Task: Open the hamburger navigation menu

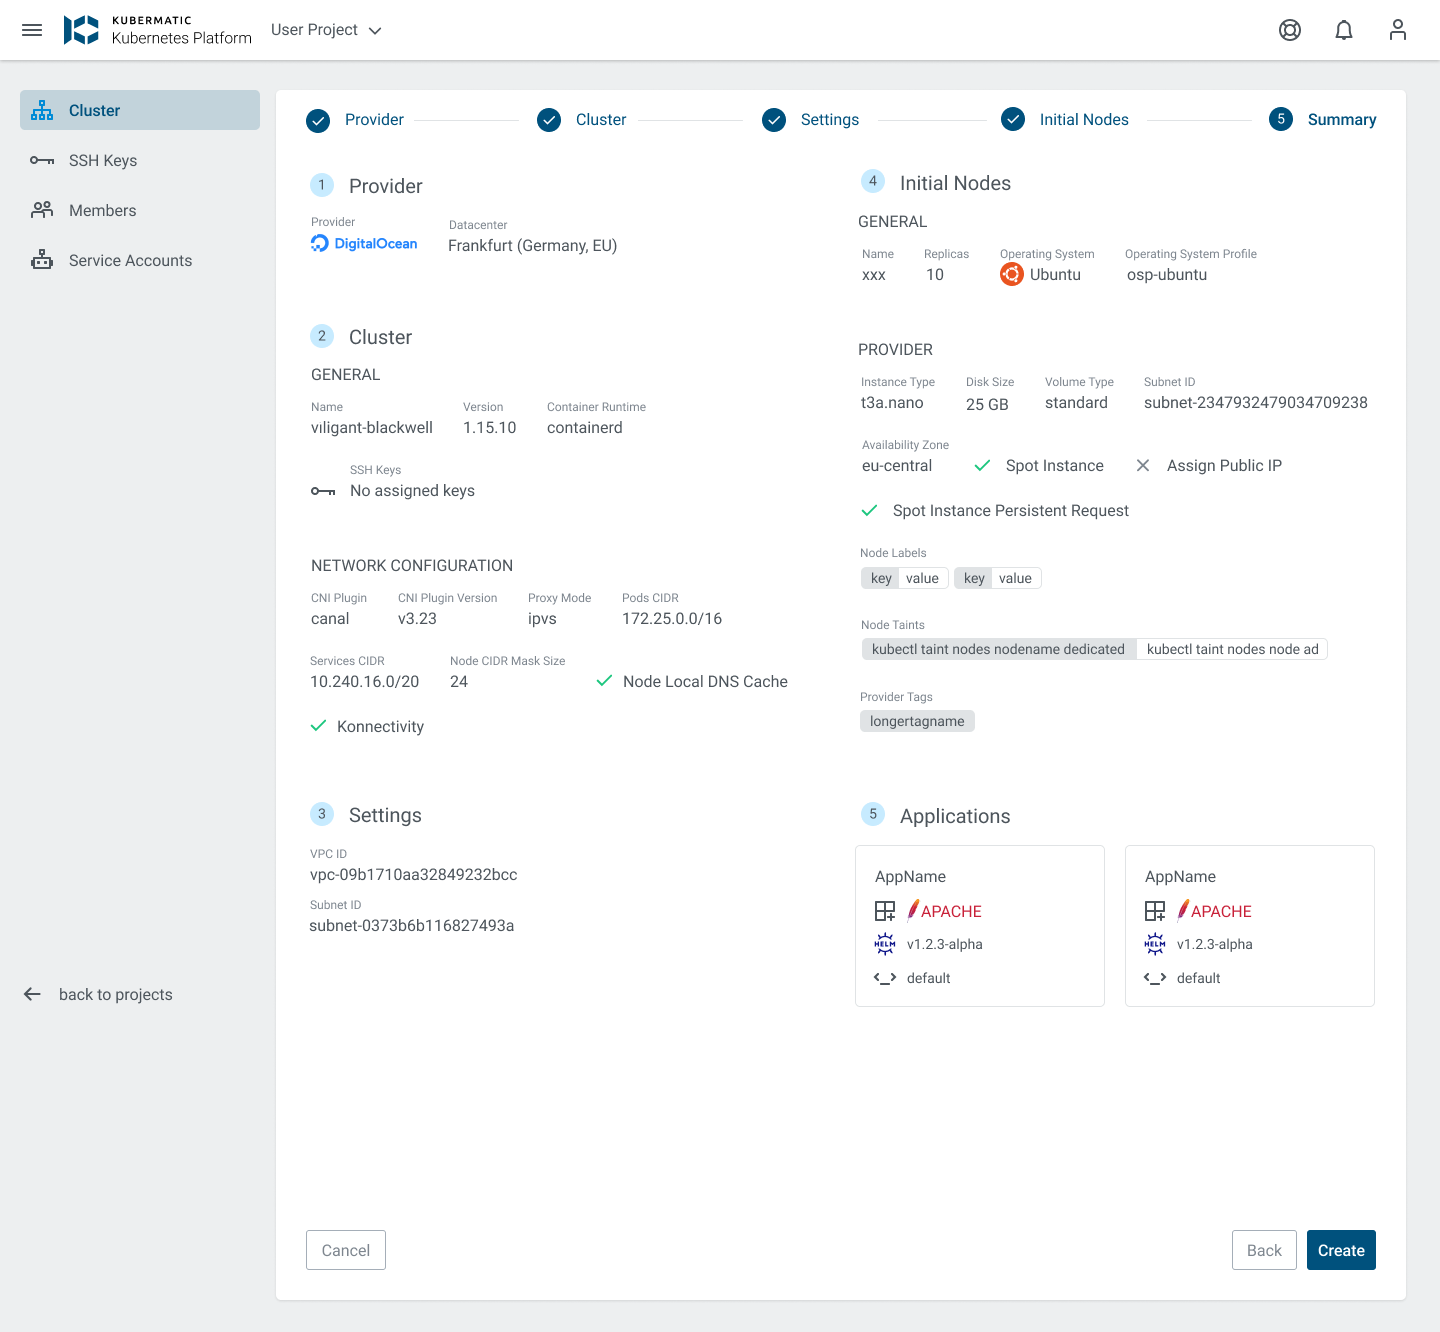Action: coord(32,30)
